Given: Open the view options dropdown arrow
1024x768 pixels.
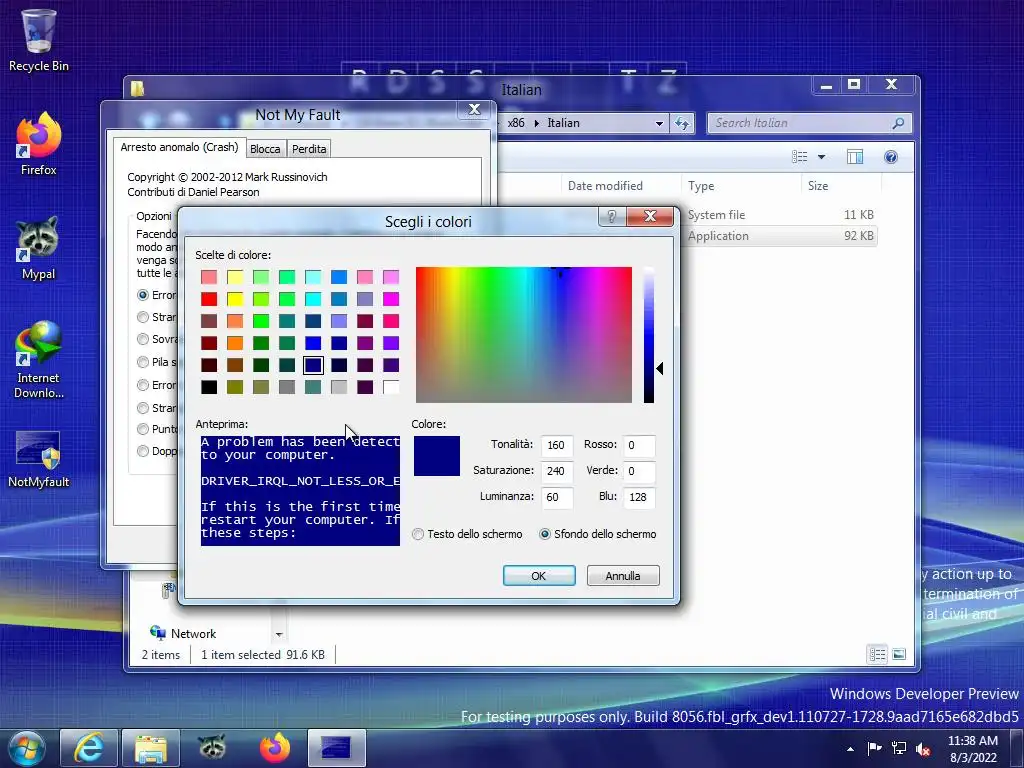Looking at the screenshot, I should pos(822,157).
